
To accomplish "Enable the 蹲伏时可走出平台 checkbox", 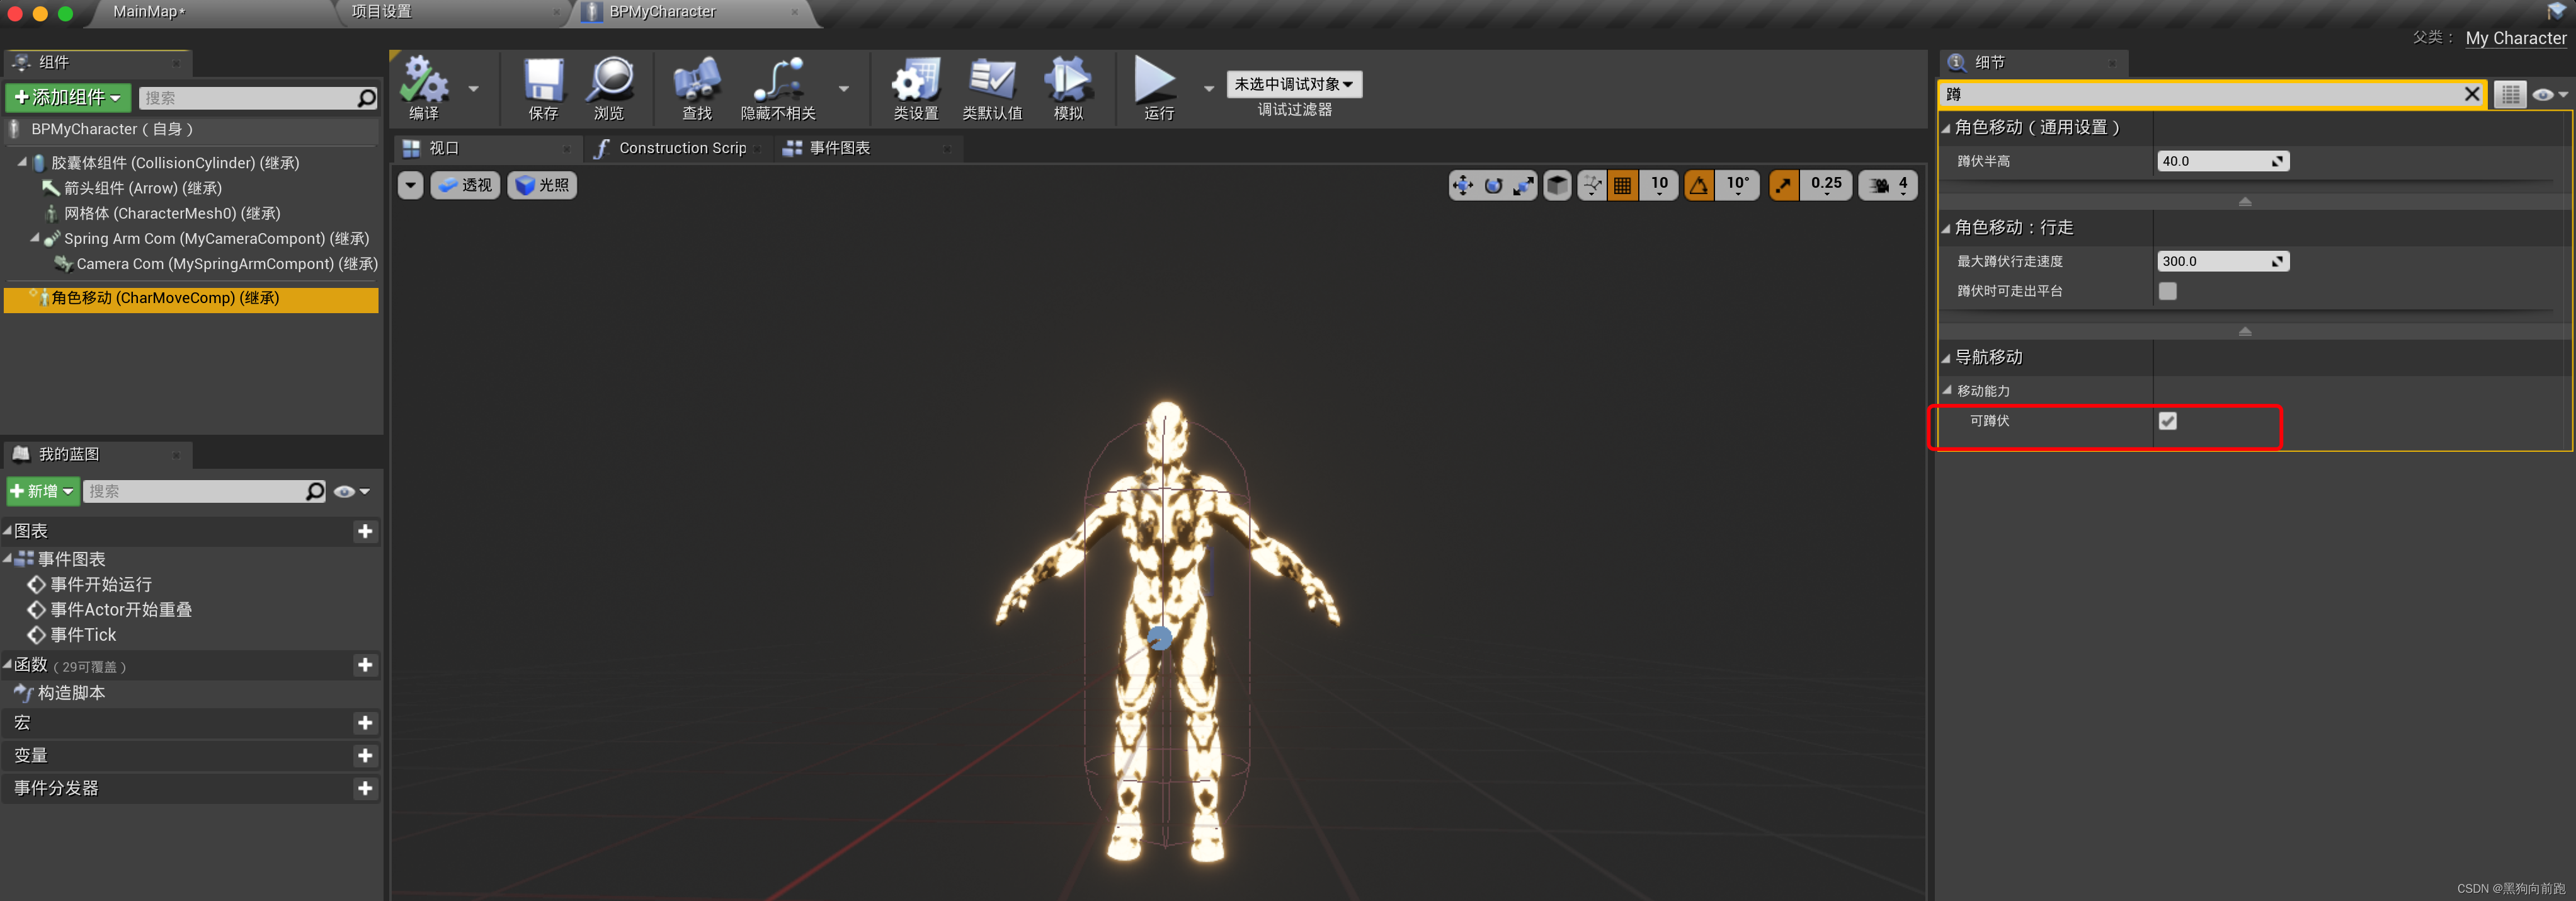I will pyautogui.click(x=2168, y=291).
